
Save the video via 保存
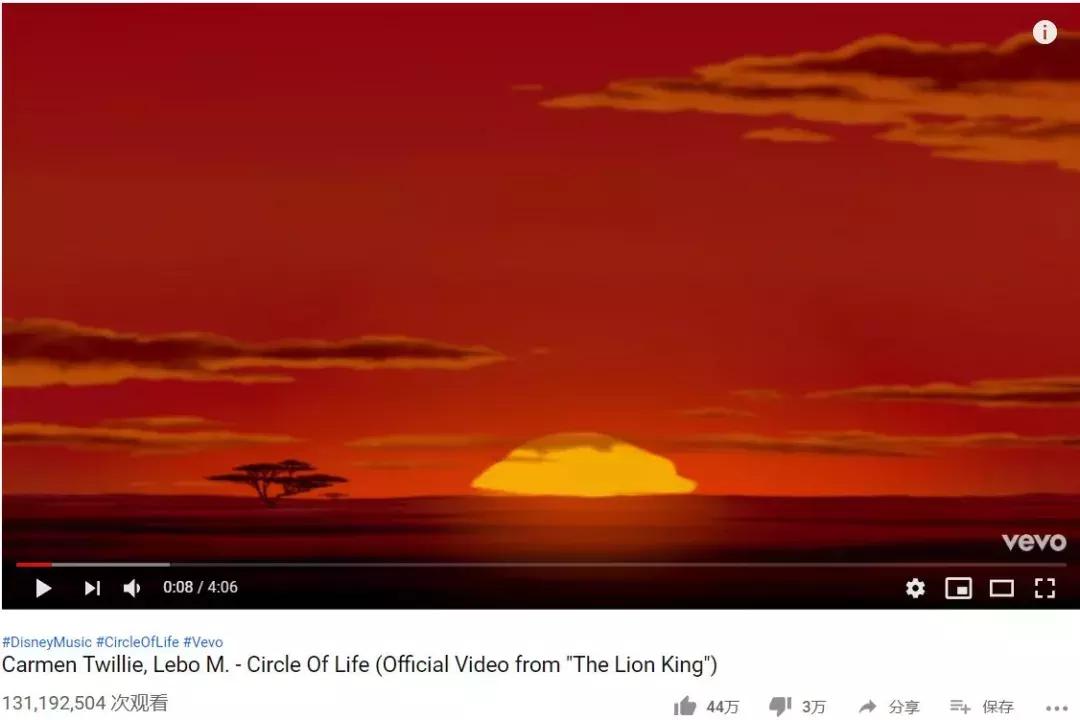tap(982, 706)
